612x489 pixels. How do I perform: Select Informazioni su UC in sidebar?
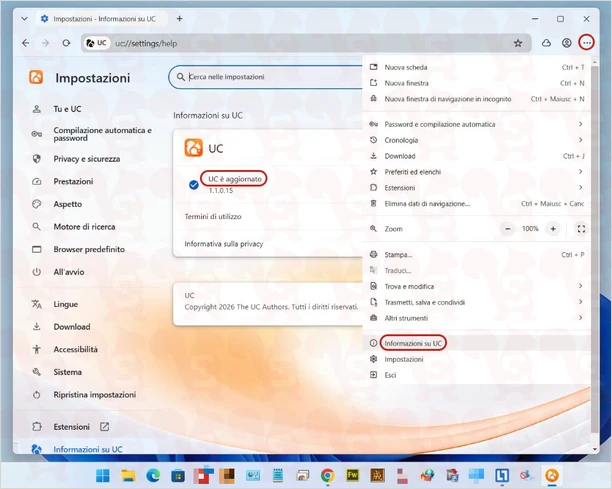pyautogui.click(x=88, y=449)
